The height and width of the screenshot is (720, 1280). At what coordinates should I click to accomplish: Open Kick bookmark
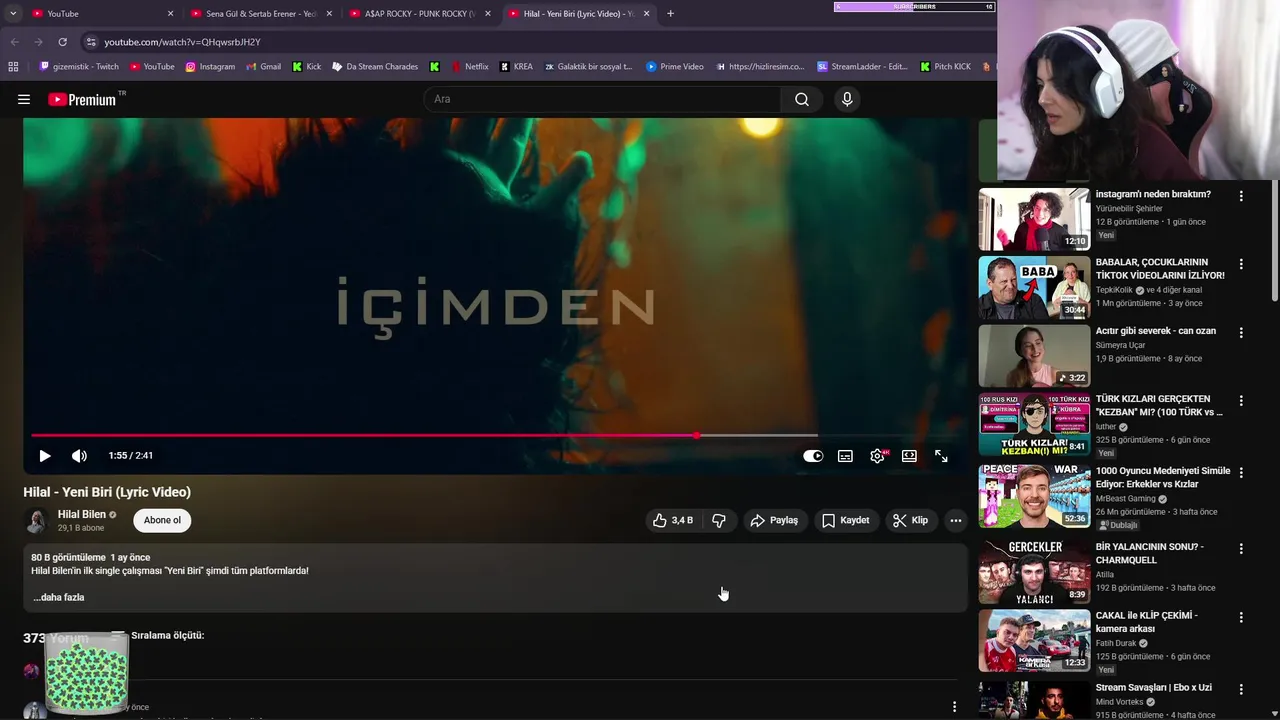coord(307,67)
